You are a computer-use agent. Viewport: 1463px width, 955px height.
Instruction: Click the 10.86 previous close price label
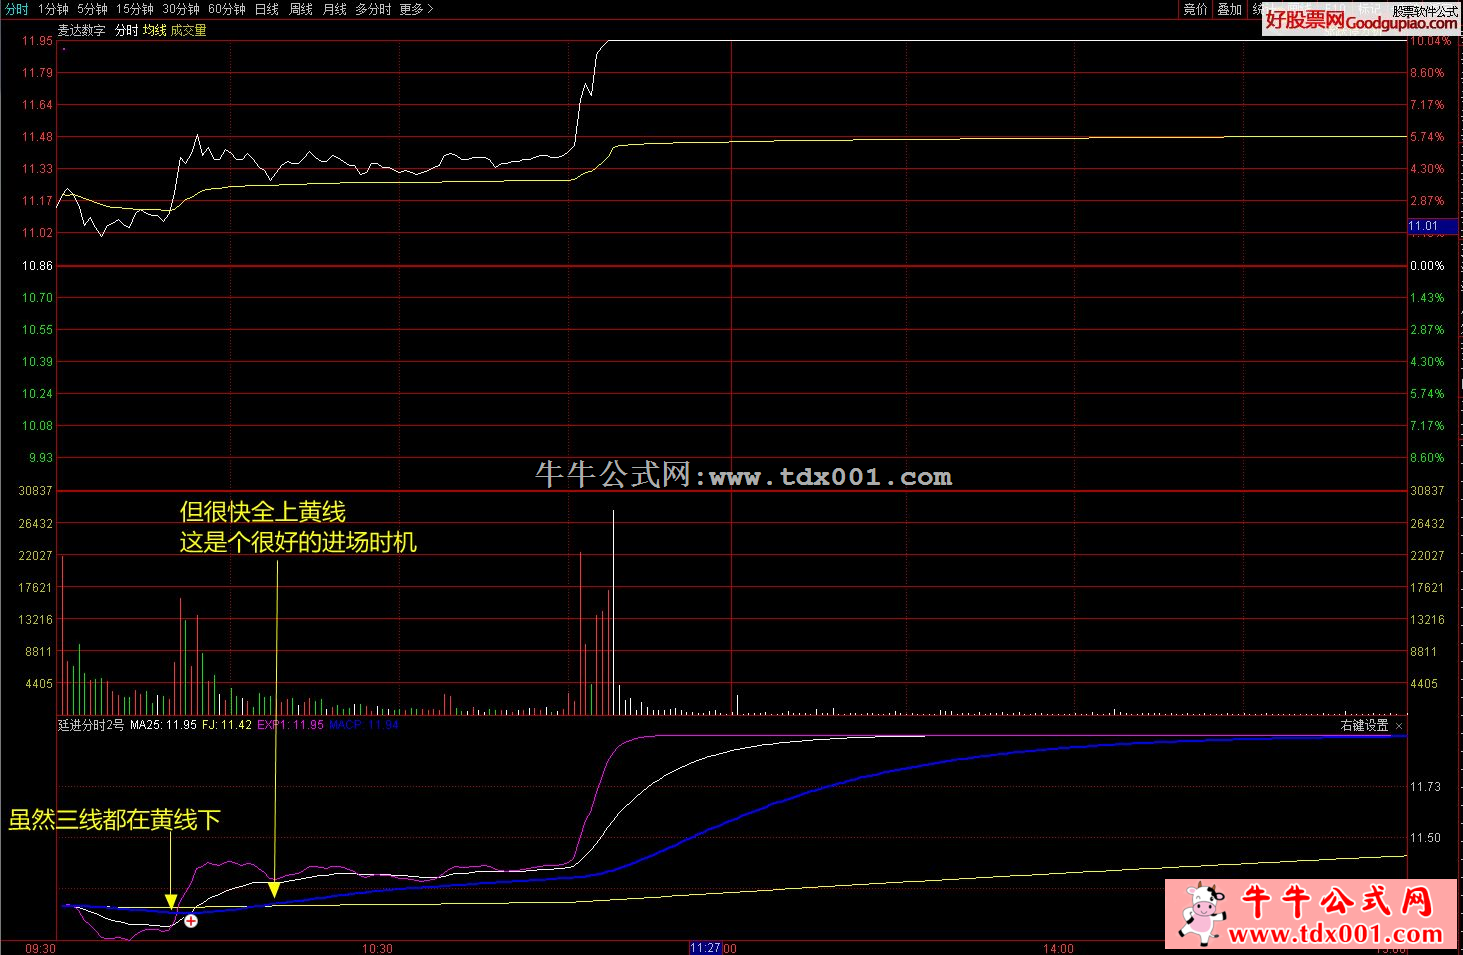point(38,266)
